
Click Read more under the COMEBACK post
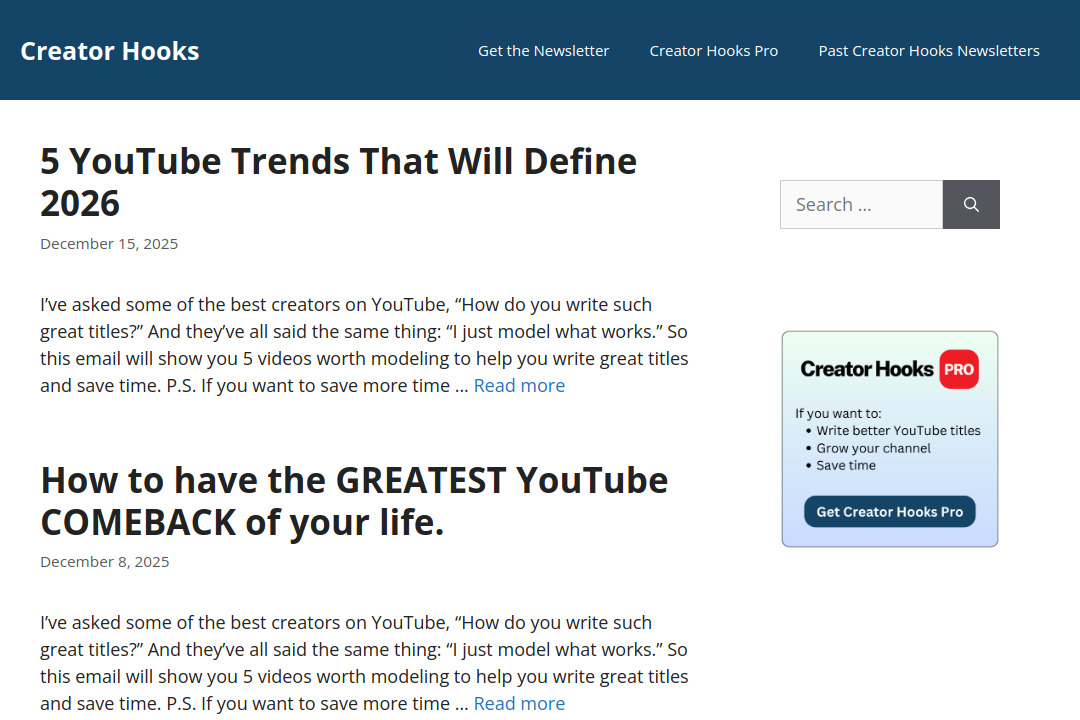point(519,703)
